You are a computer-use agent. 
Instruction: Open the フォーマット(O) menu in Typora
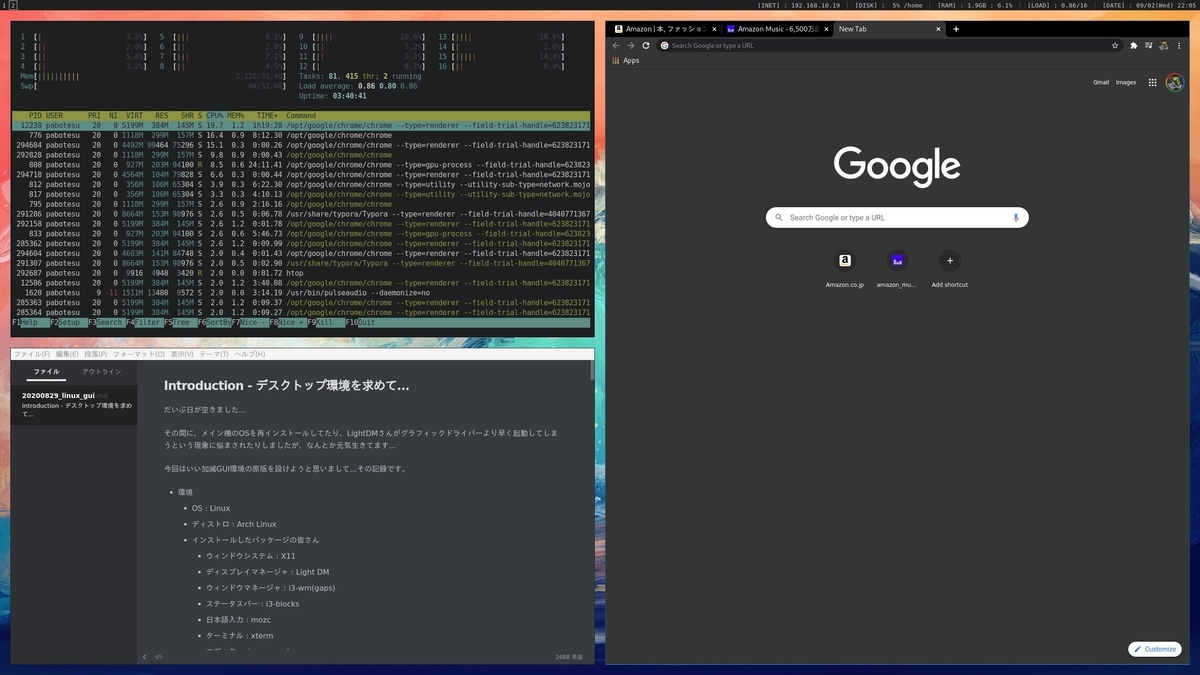coord(139,354)
